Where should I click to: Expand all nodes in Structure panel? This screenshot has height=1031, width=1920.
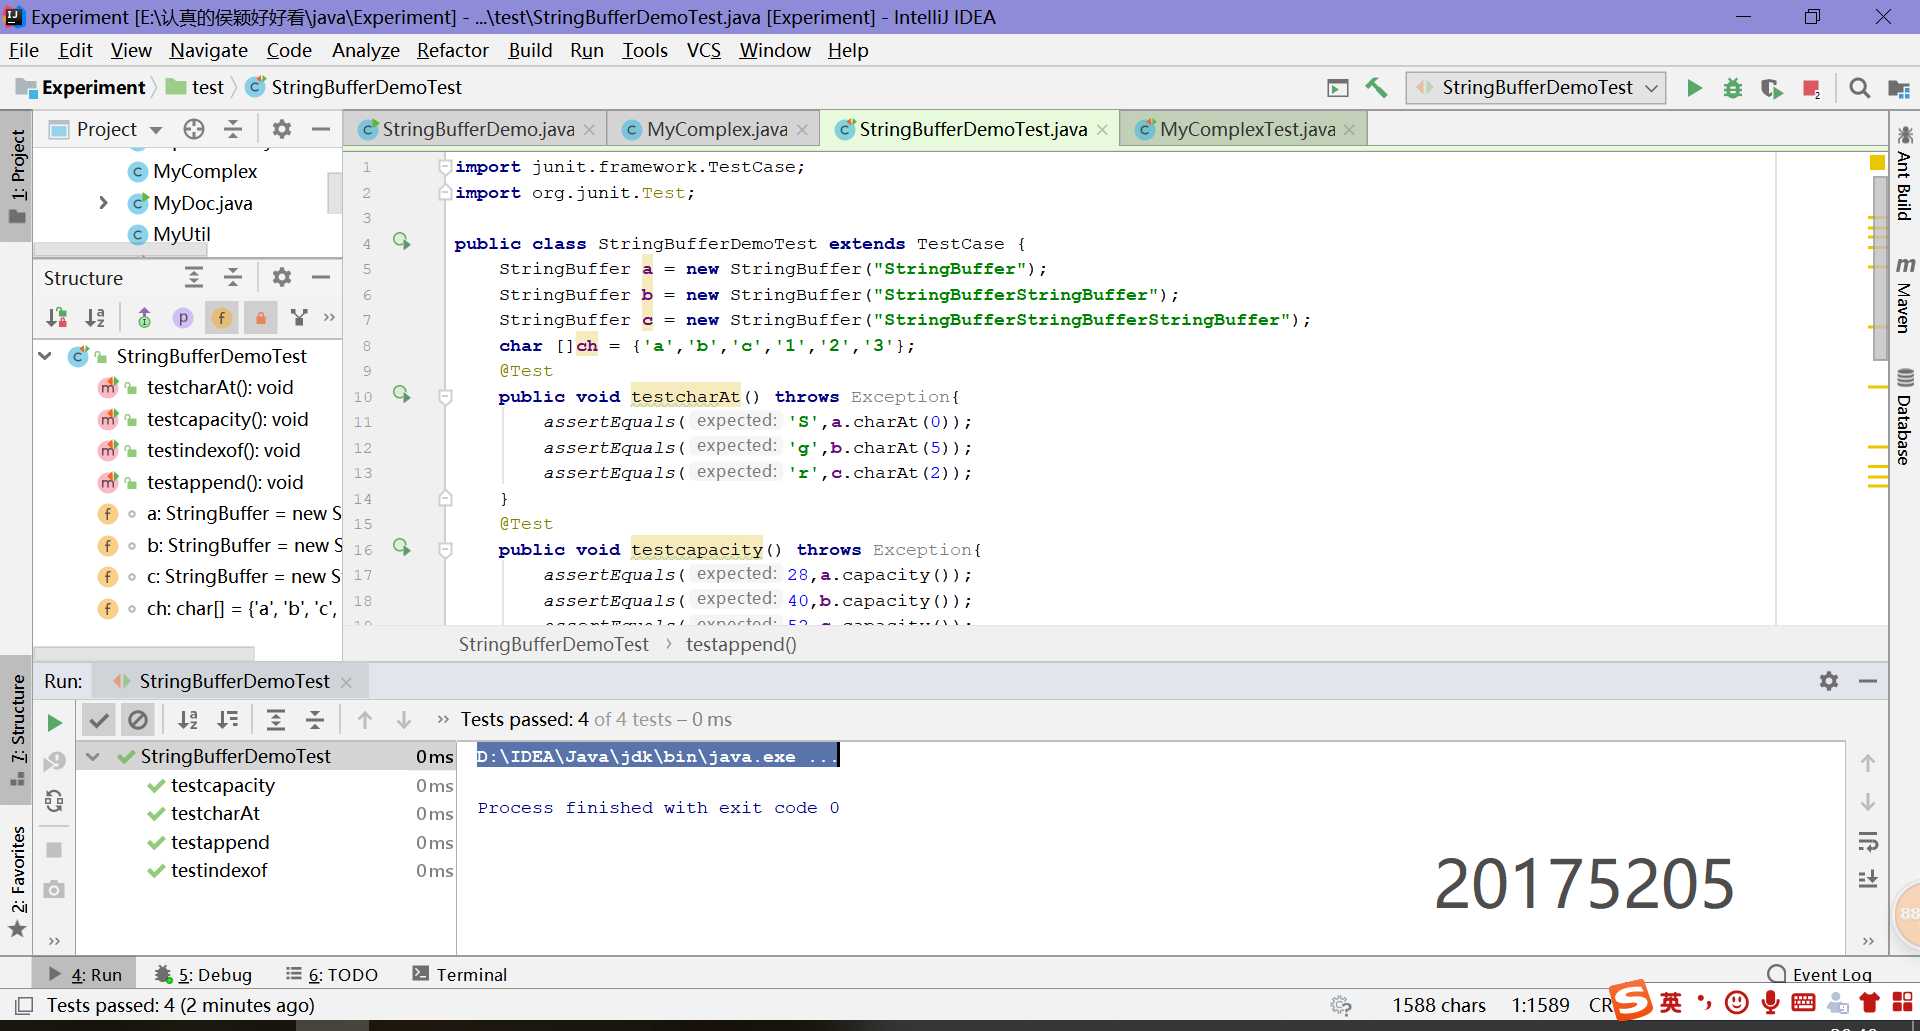(x=194, y=277)
